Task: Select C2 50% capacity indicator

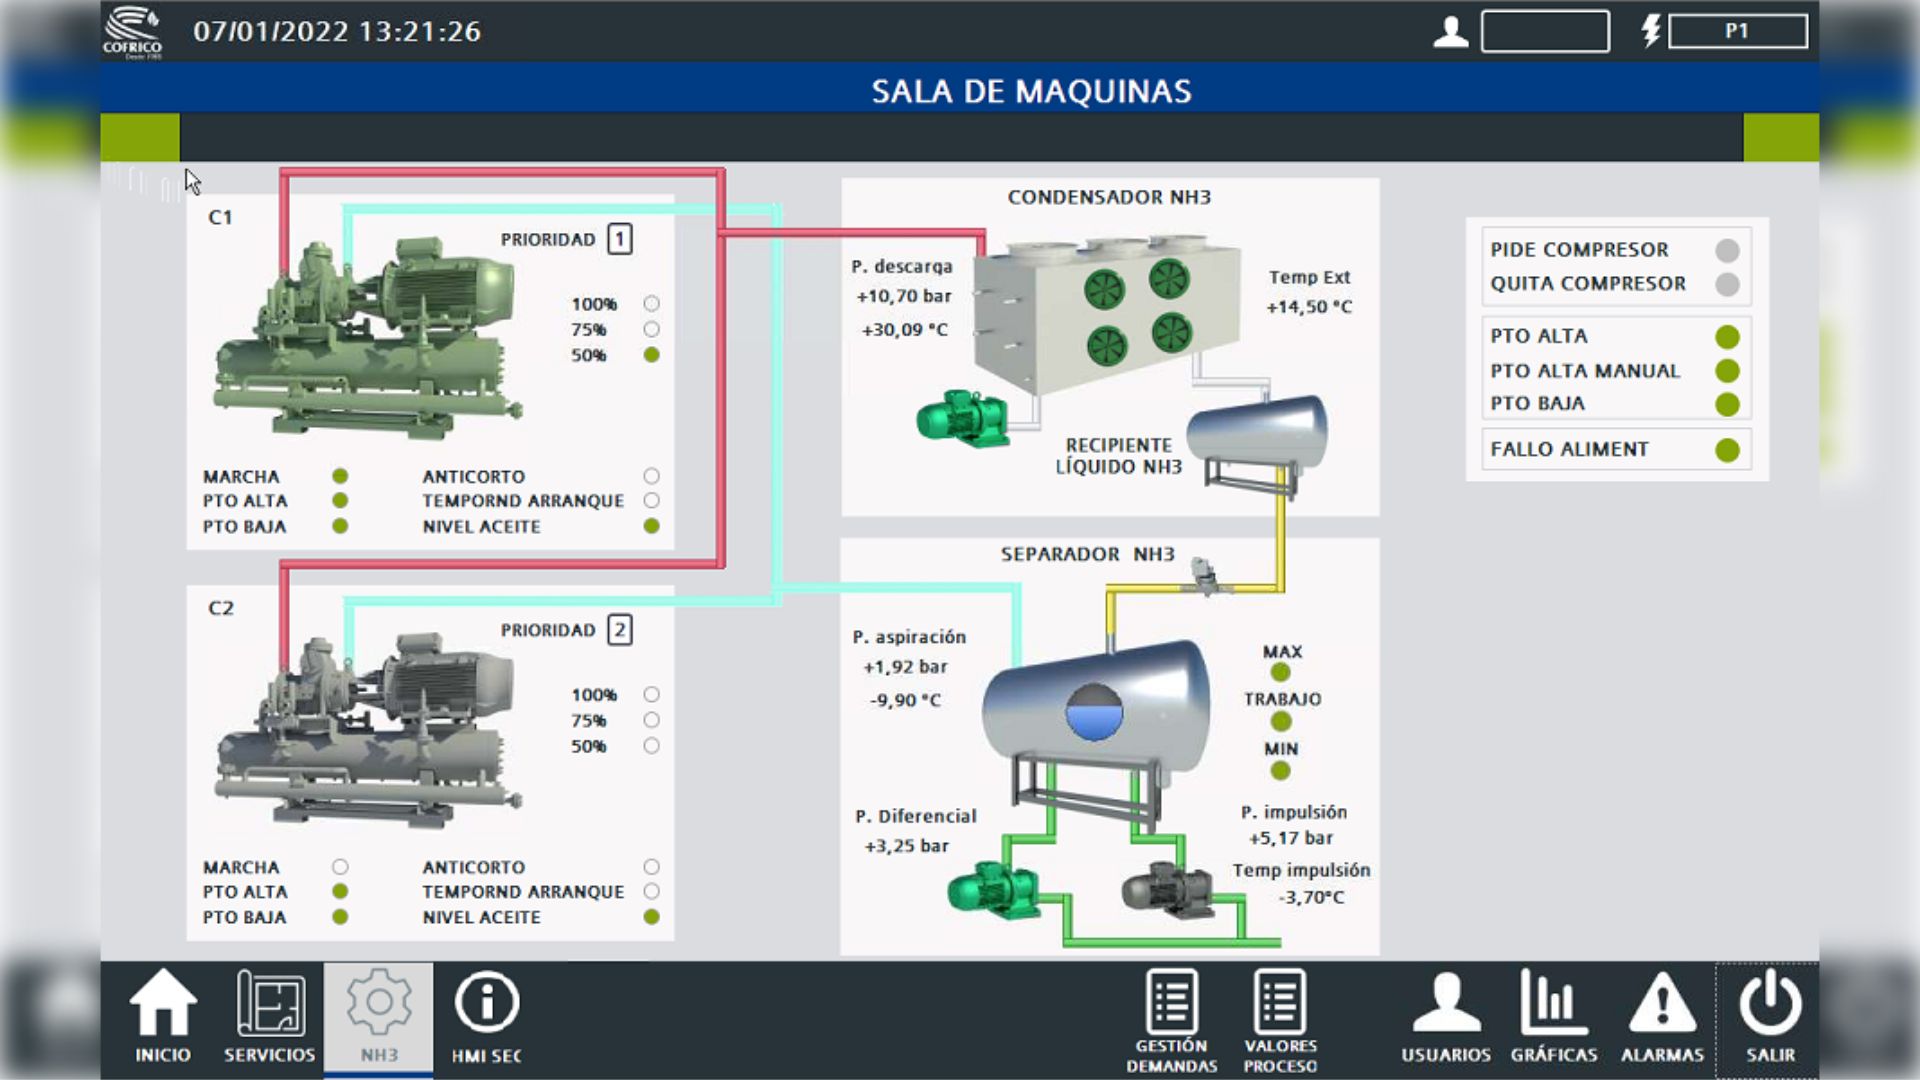Action: pos(652,746)
